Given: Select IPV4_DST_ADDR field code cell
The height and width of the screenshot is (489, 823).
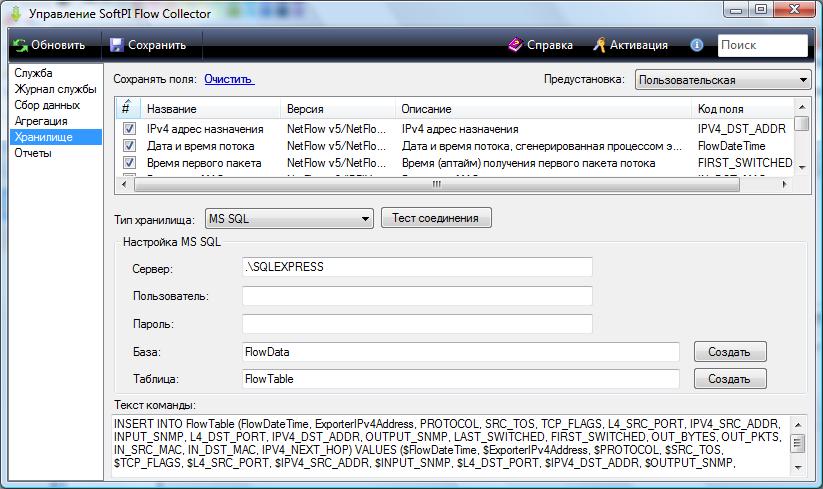Looking at the screenshot, I should [742, 129].
